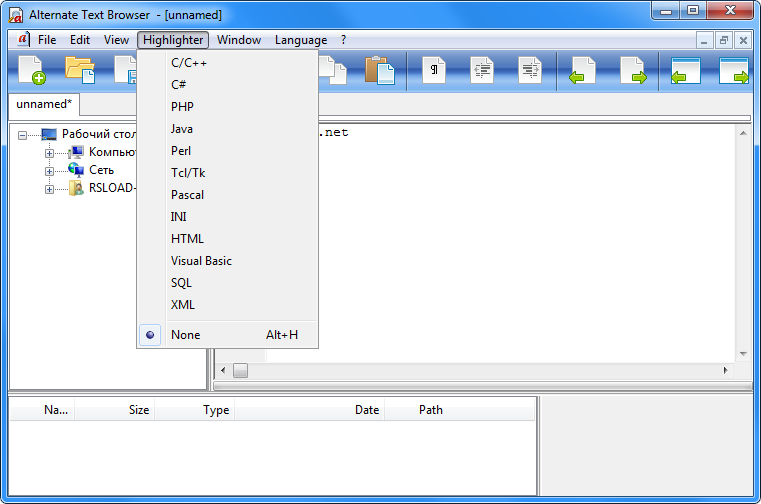
Task: Expand the RSLOAD tree node
Action: (49, 189)
